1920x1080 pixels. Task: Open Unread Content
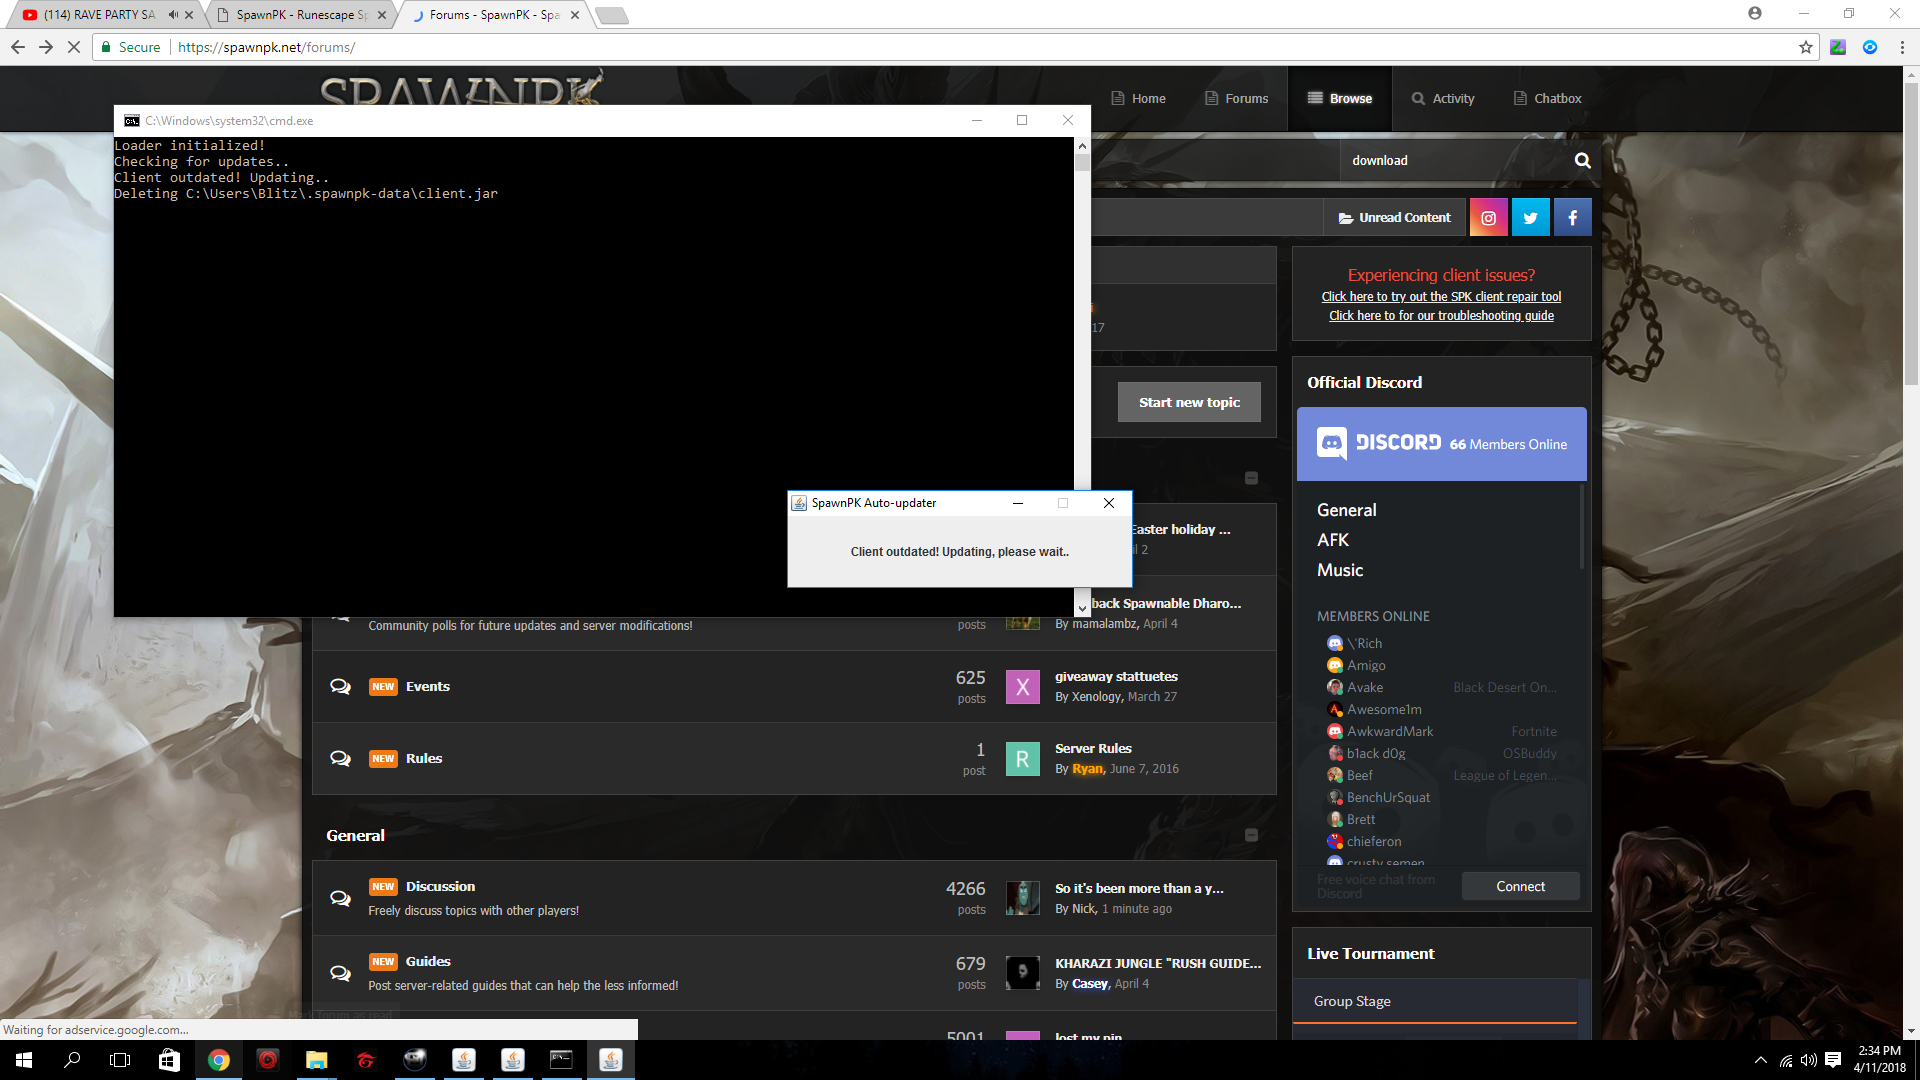coord(1394,217)
